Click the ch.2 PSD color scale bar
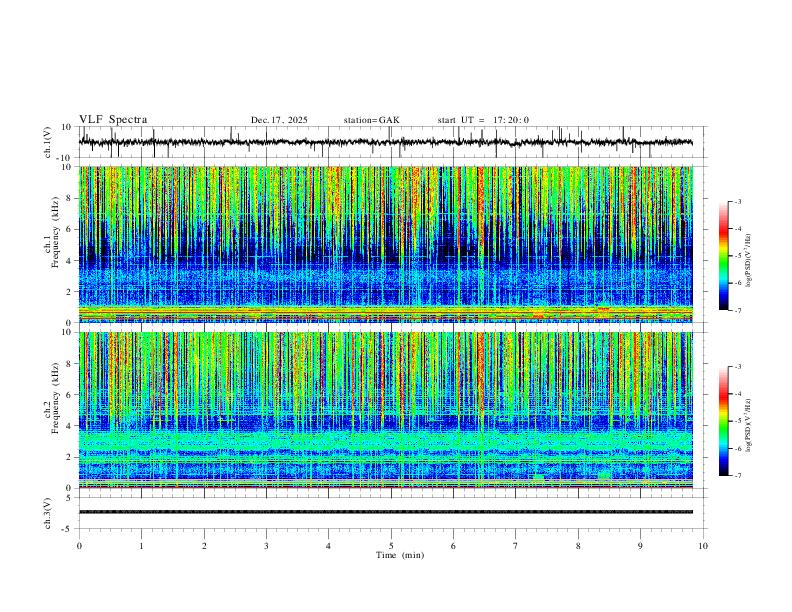The height and width of the screenshot is (612, 792). click(724, 421)
